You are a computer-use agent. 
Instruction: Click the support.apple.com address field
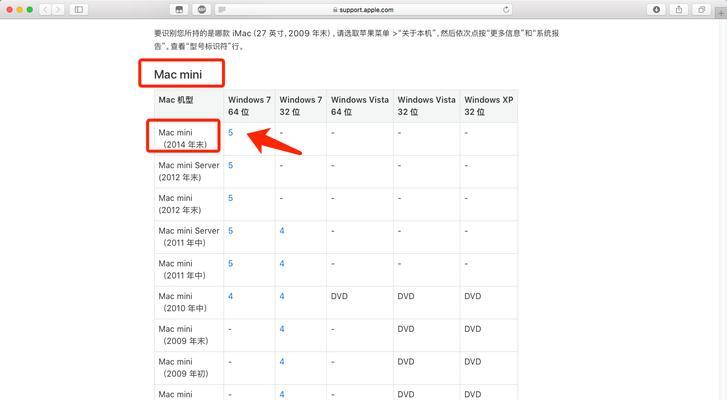pyautogui.click(x=364, y=9)
